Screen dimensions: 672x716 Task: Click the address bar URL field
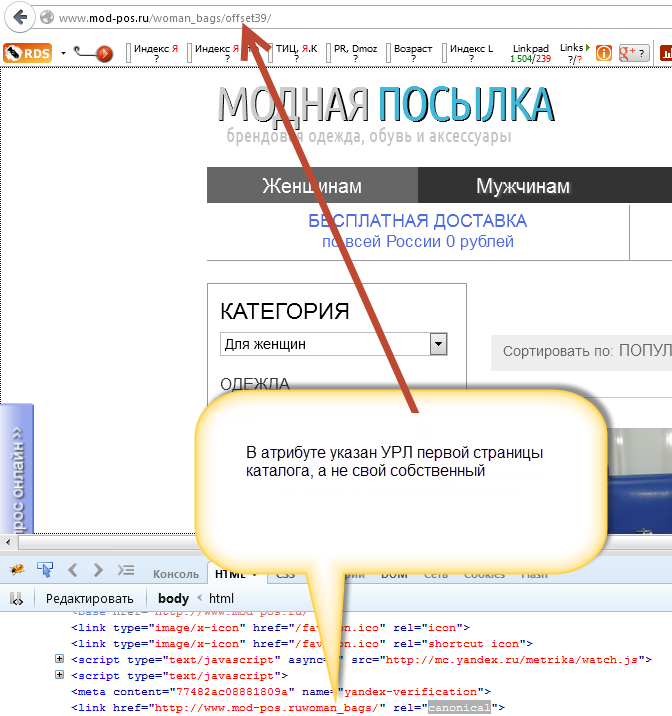pos(356,18)
